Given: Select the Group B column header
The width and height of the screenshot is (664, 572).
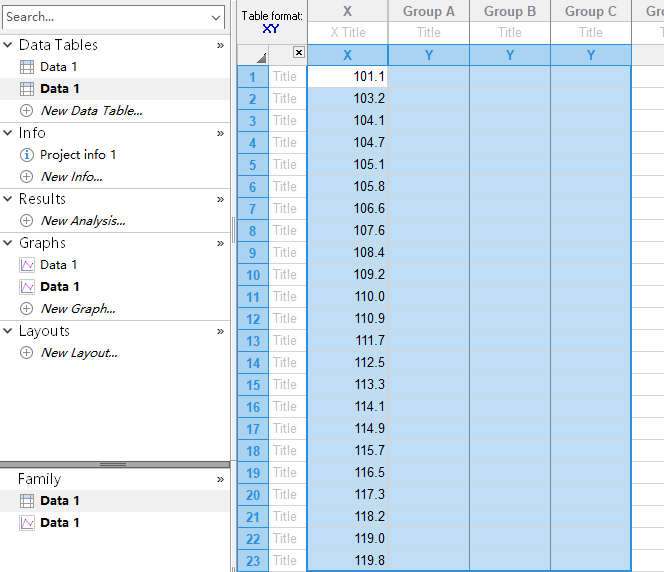Looking at the screenshot, I should [x=510, y=11].
